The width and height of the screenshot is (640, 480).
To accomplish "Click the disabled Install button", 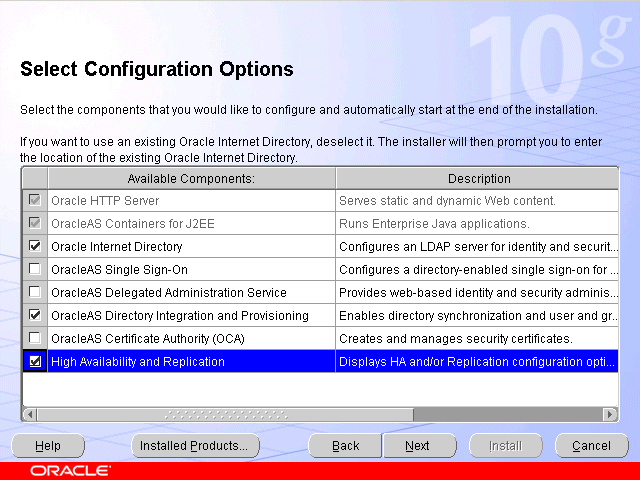I will pyautogui.click(x=506, y=446).
